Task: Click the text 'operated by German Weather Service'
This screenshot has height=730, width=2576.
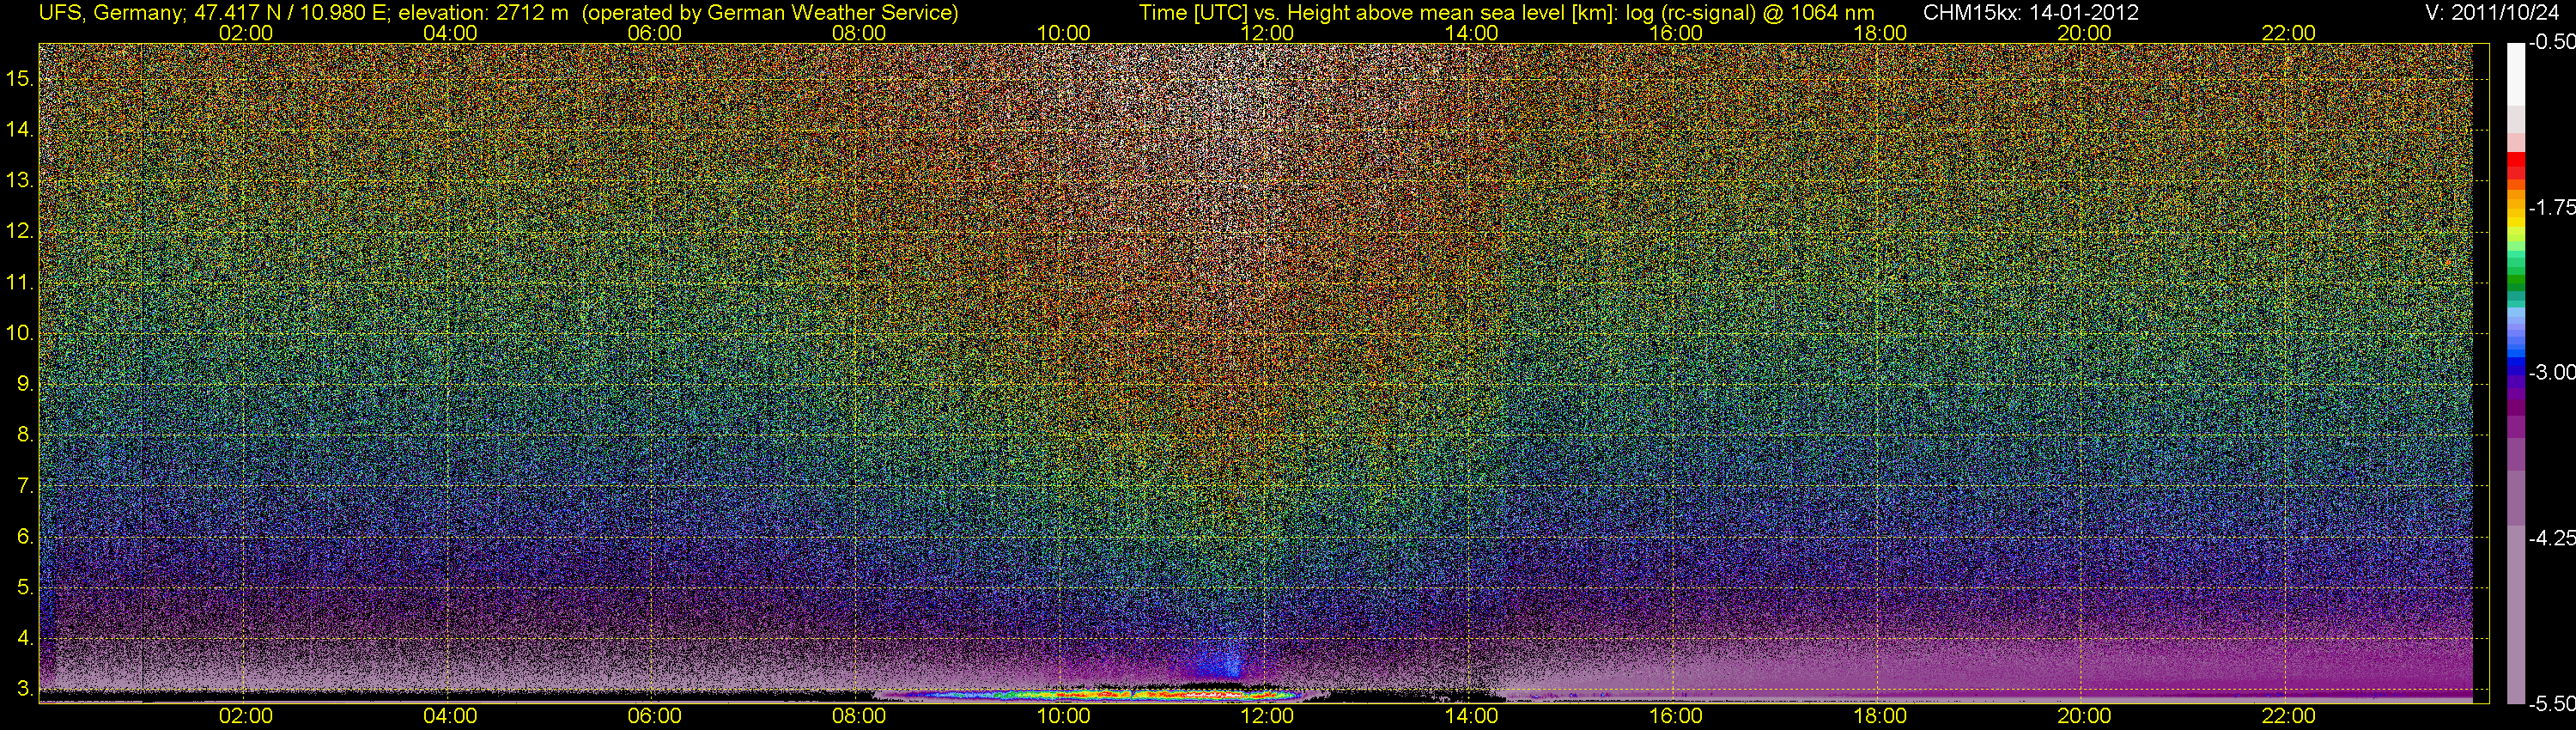Action: pyautogui.click(x=770, y=13)
